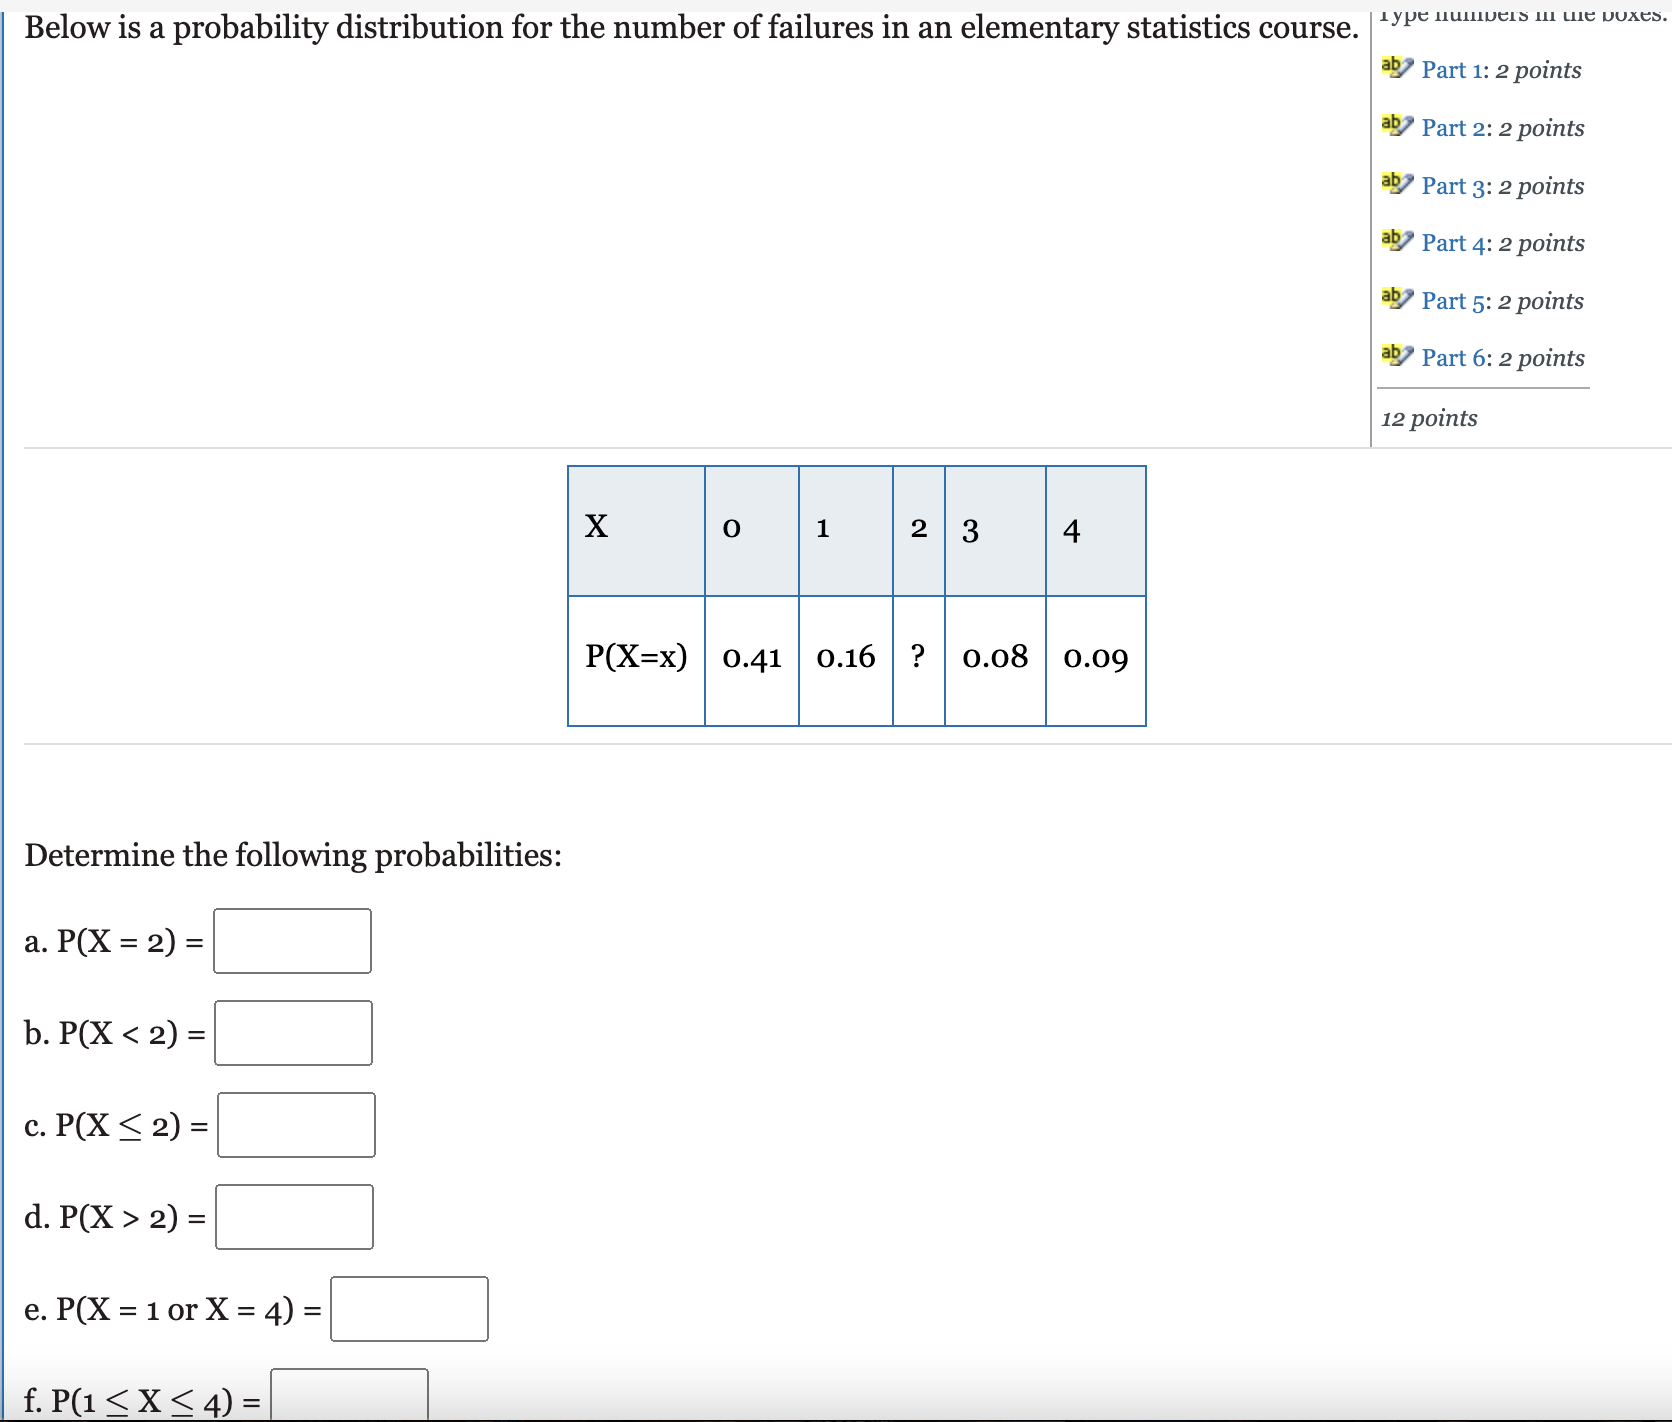Click the box for P(X = 1 or X = 4)
The image size is (1672, 1422).
coord(407,1309)
